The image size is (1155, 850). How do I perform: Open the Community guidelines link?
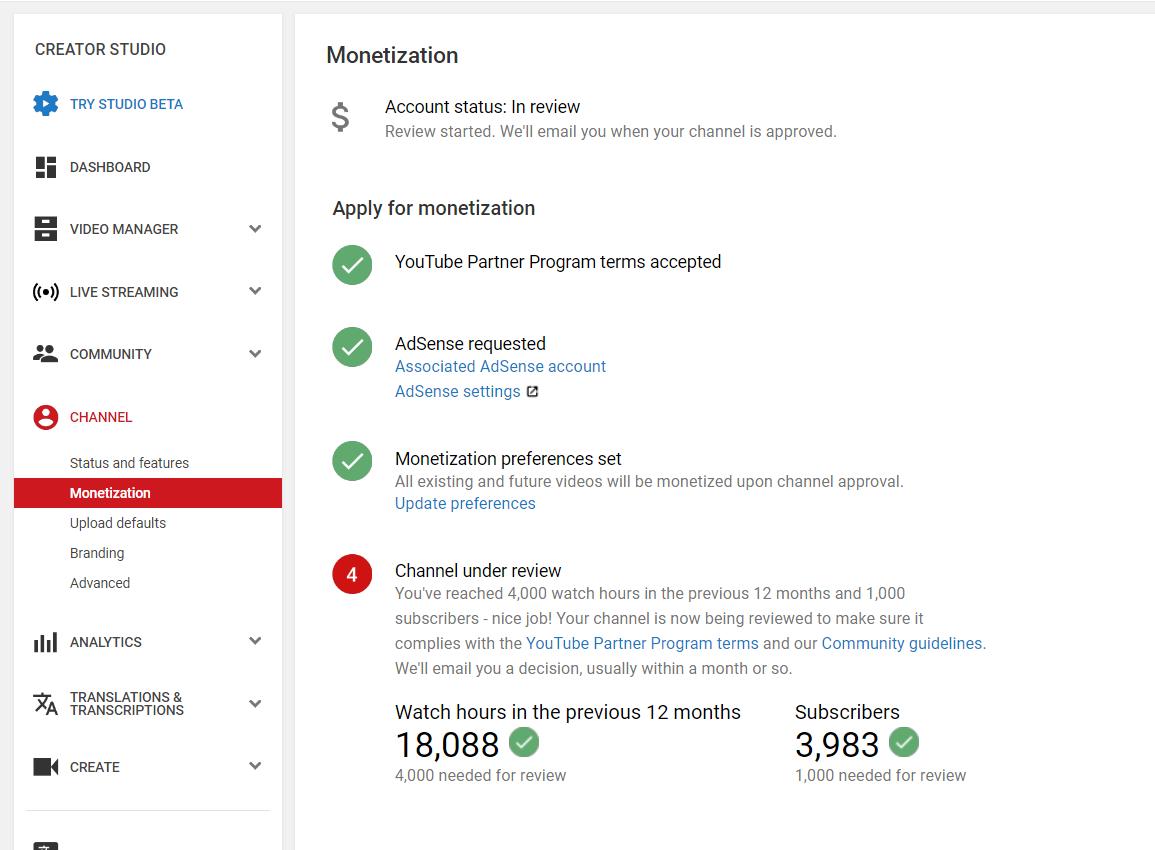click(x=902, y=644)
